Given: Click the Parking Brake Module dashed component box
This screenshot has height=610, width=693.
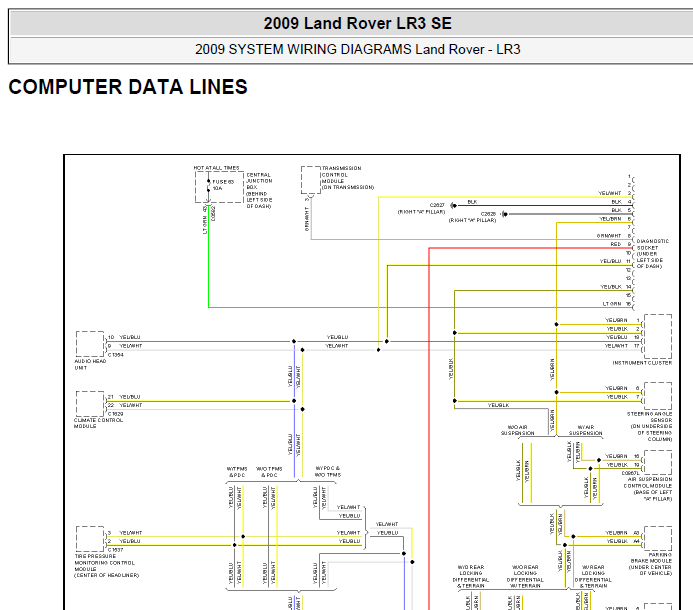Looking at the screenshot, I should (x=658, y=538).
